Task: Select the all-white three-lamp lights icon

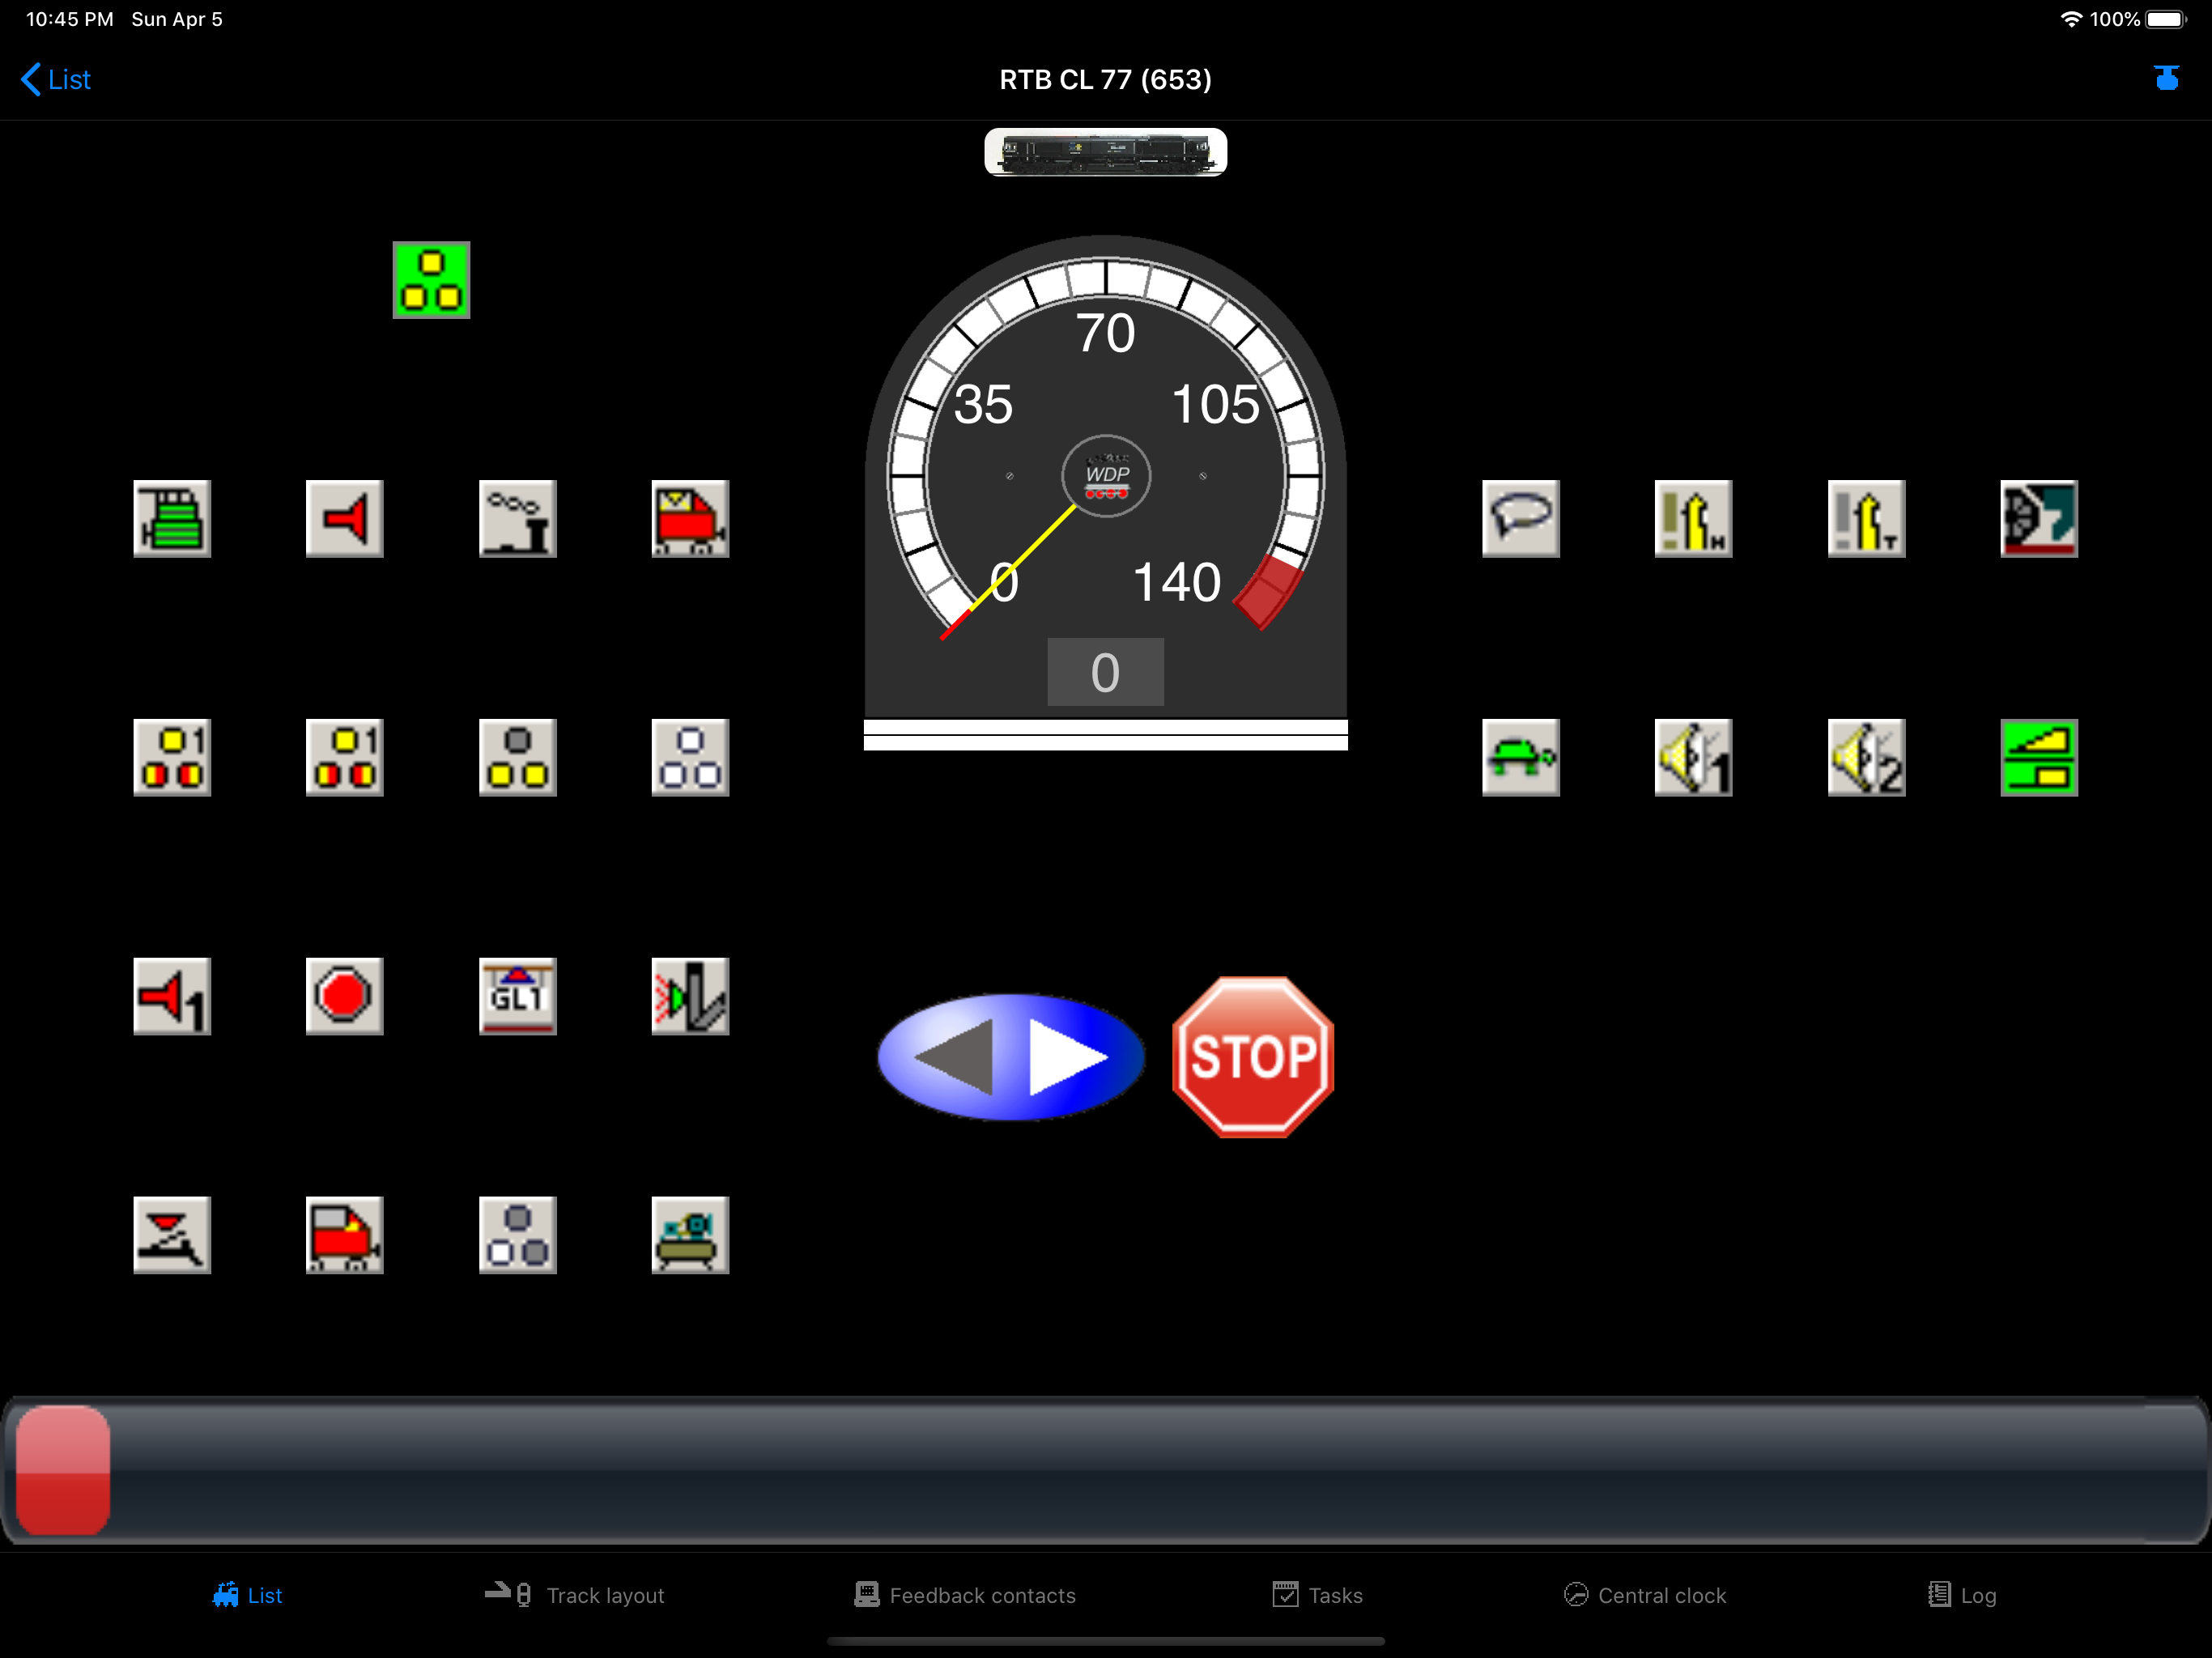Action: pos(690,758)
